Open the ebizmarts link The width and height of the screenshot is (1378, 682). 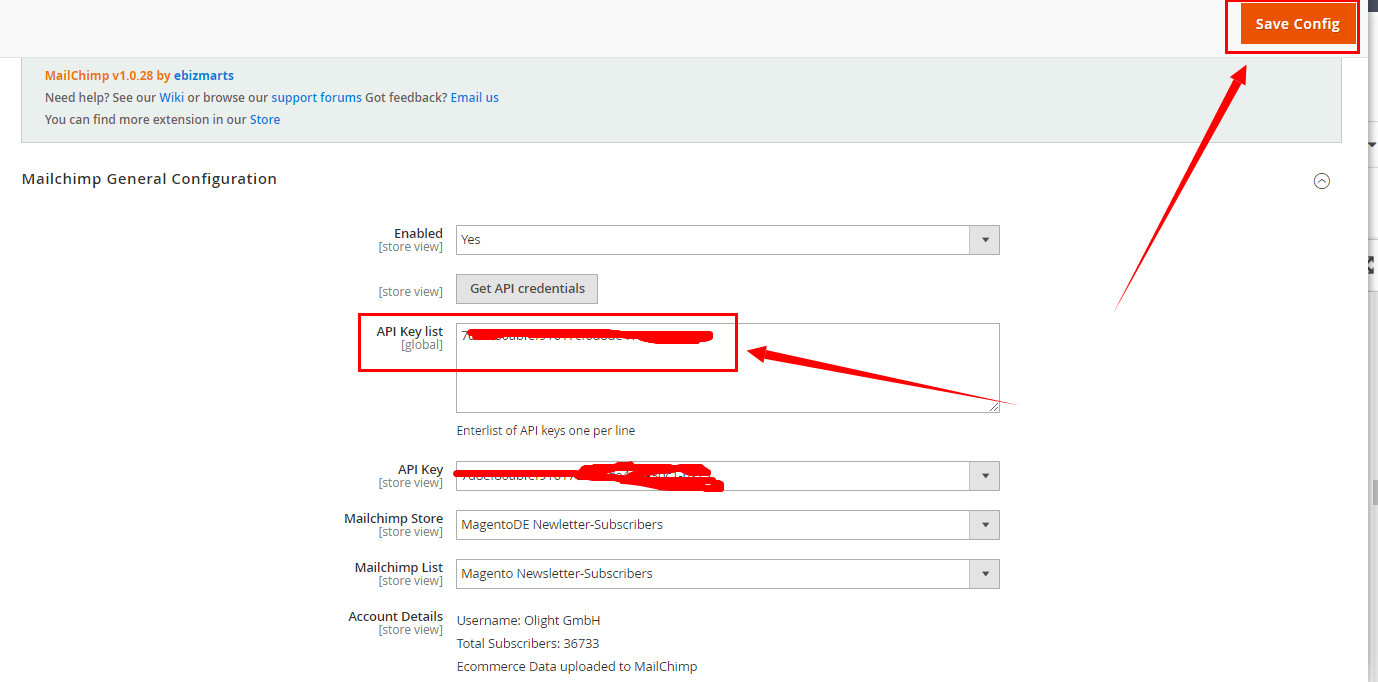[204, 75]
